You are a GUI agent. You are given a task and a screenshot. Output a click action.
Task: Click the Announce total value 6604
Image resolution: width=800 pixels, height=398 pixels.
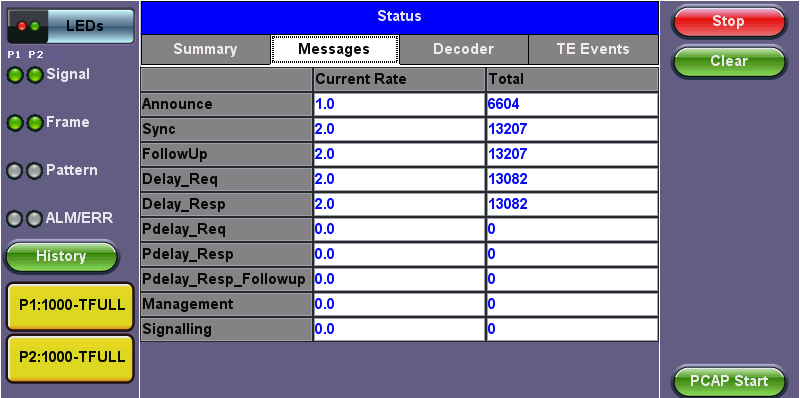572,105
